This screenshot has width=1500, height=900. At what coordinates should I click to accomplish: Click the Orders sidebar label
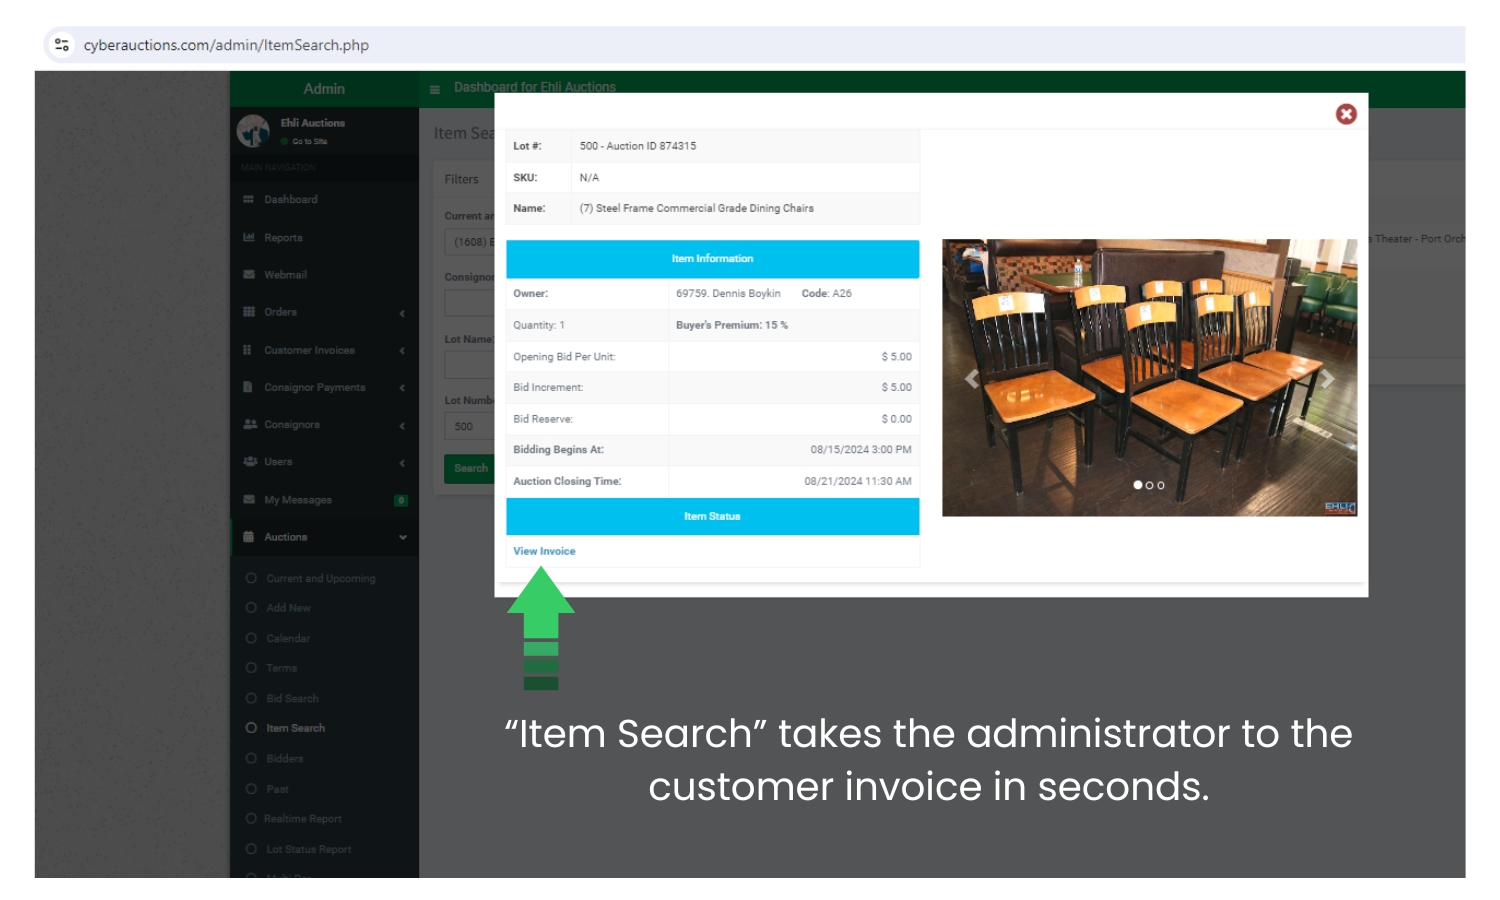[x=280, y=312]
